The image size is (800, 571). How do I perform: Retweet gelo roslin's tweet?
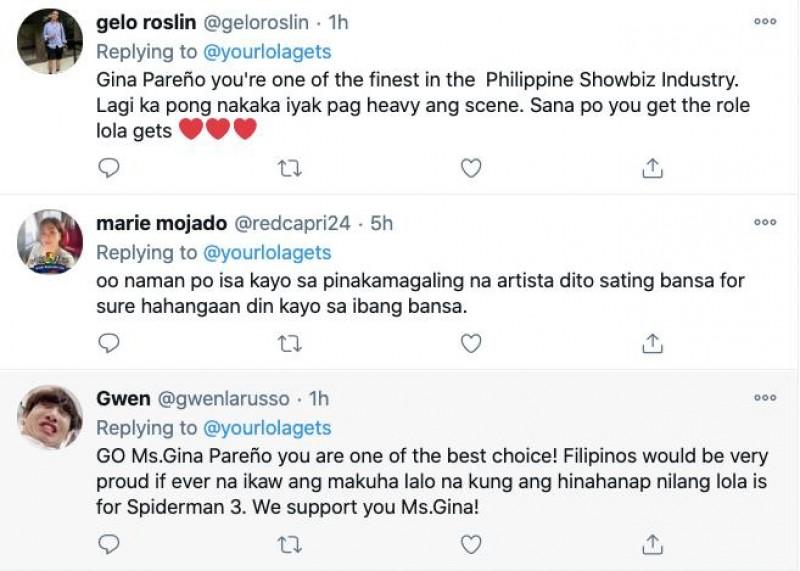(x=290, y=169)
